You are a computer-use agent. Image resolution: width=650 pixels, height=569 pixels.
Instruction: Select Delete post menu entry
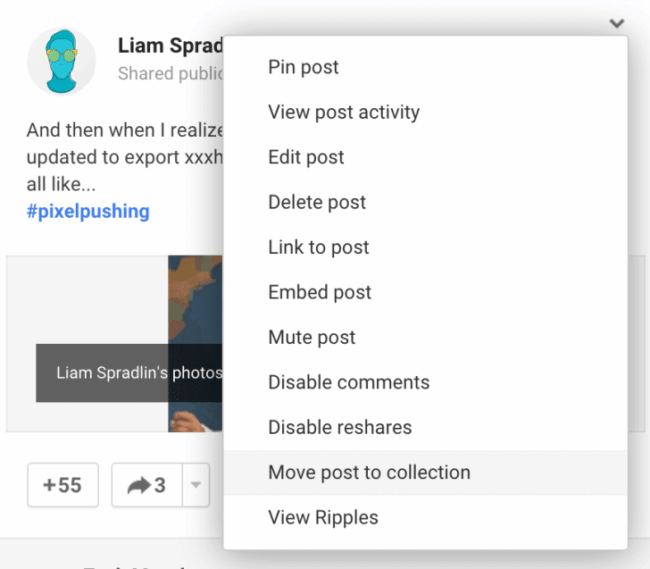(x=317, y=202)
